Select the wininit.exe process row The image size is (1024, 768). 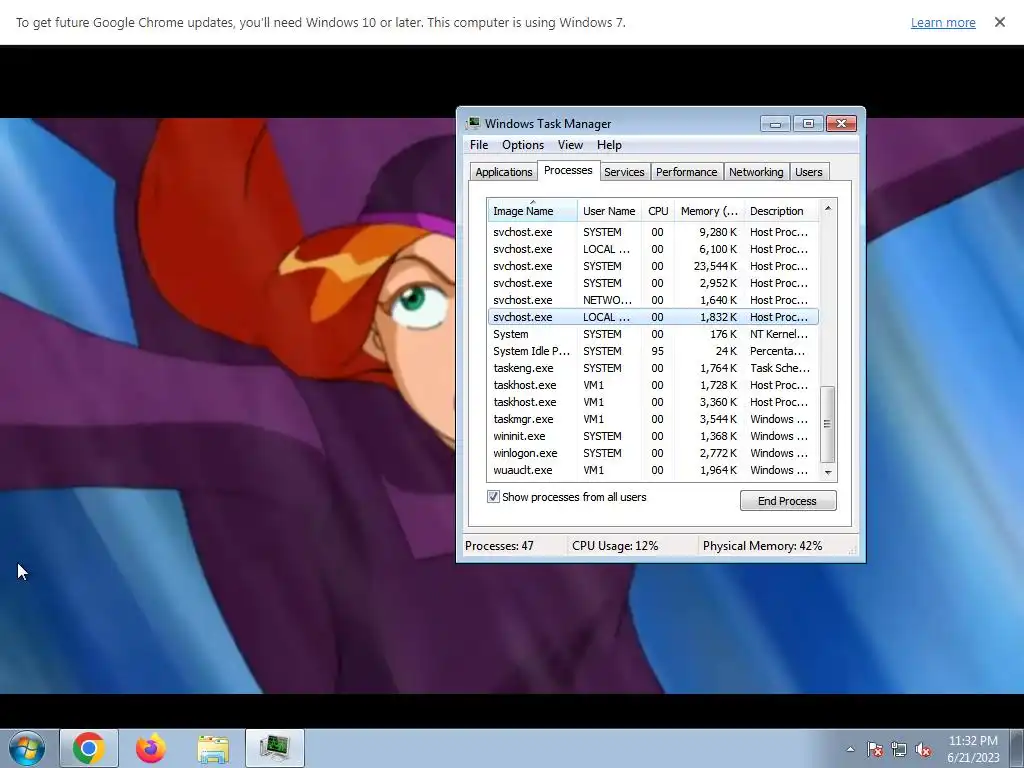point(653,436)
